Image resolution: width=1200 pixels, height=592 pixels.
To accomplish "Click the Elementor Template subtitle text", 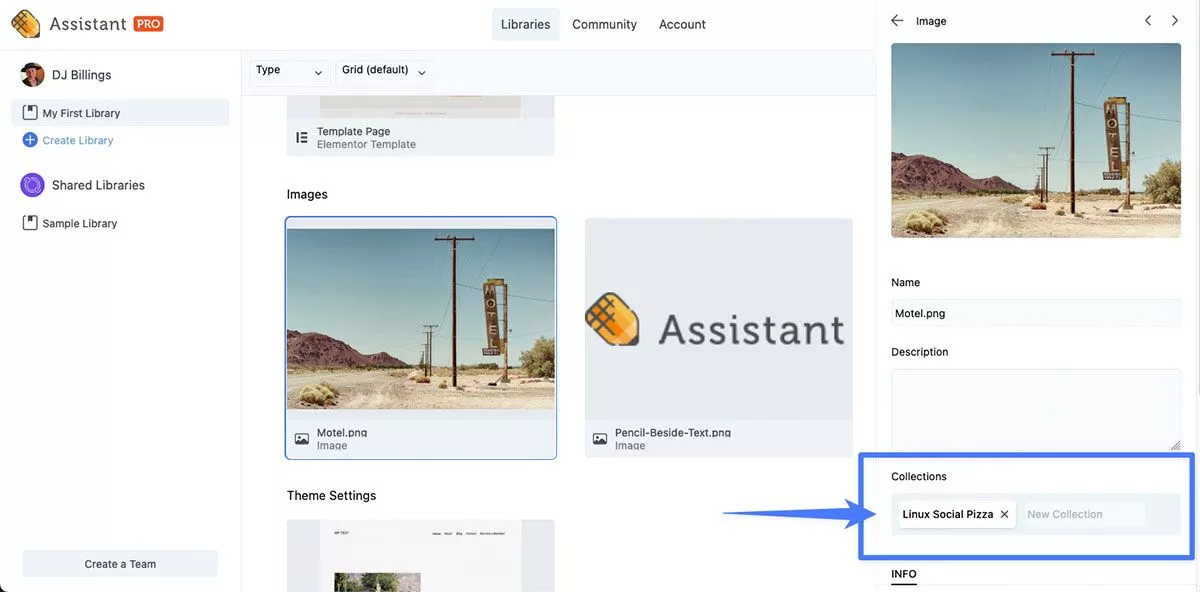I will [366, 144].
